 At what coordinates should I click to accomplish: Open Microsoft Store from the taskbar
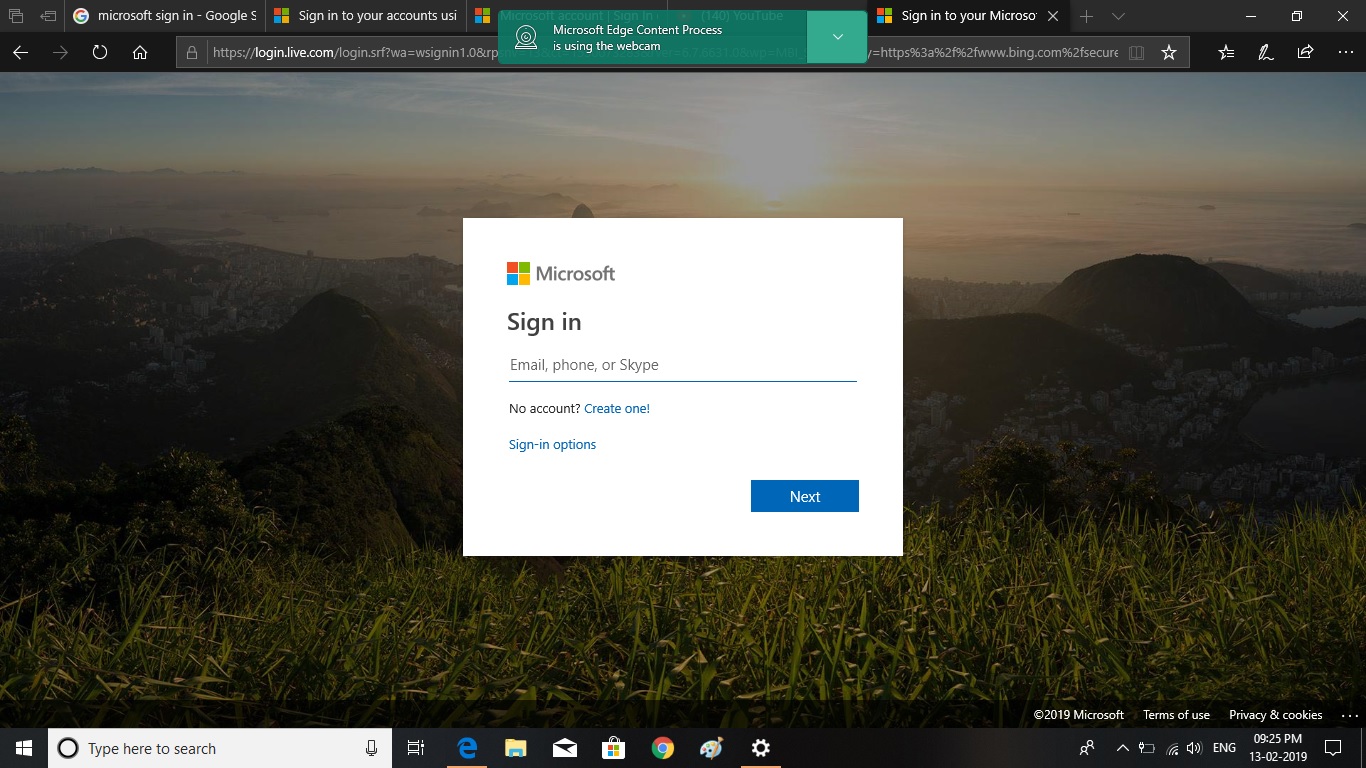click(613, 748)
